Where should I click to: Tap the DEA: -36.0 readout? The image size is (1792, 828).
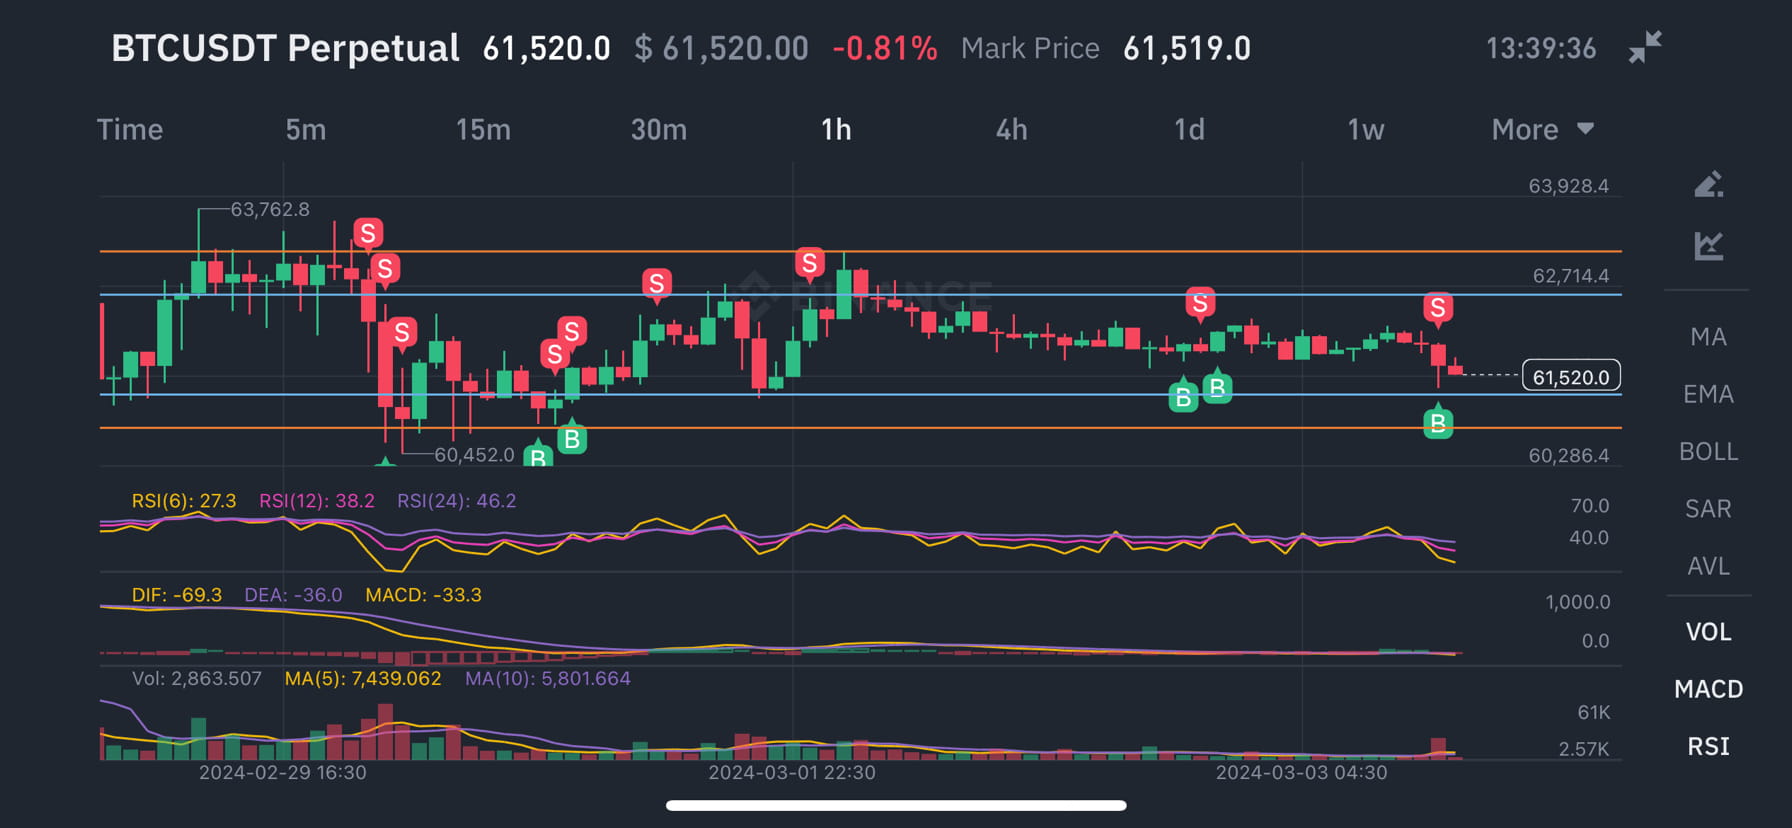293,595
